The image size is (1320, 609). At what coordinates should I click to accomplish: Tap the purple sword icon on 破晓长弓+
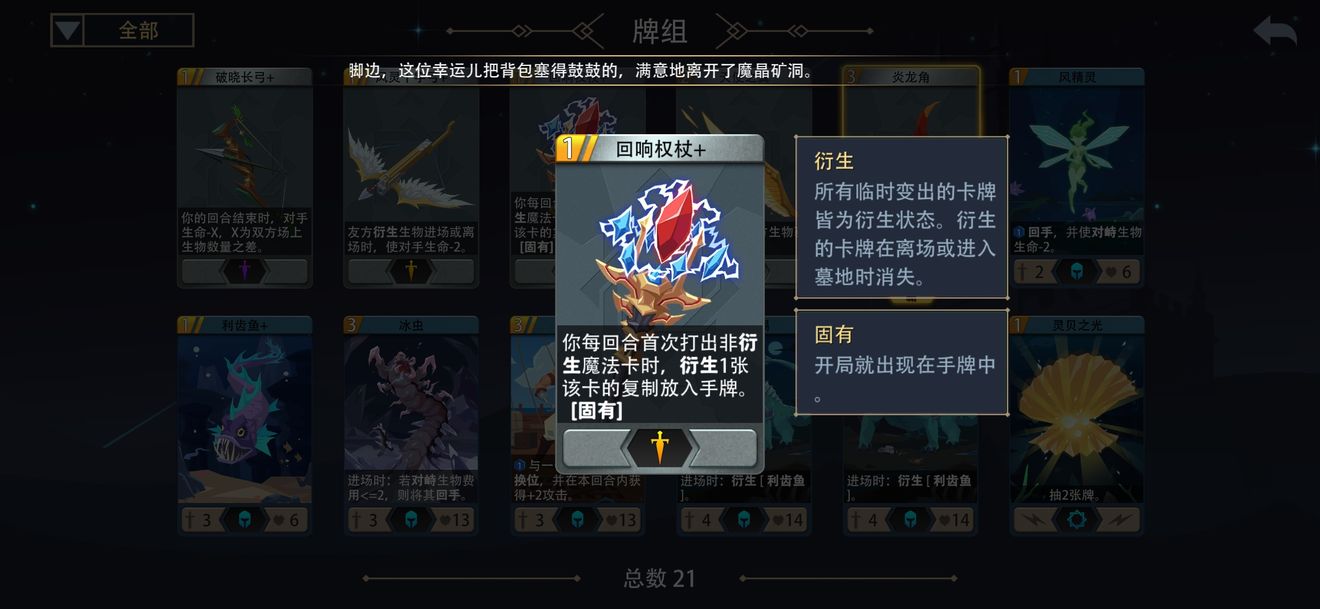[245, 271]
